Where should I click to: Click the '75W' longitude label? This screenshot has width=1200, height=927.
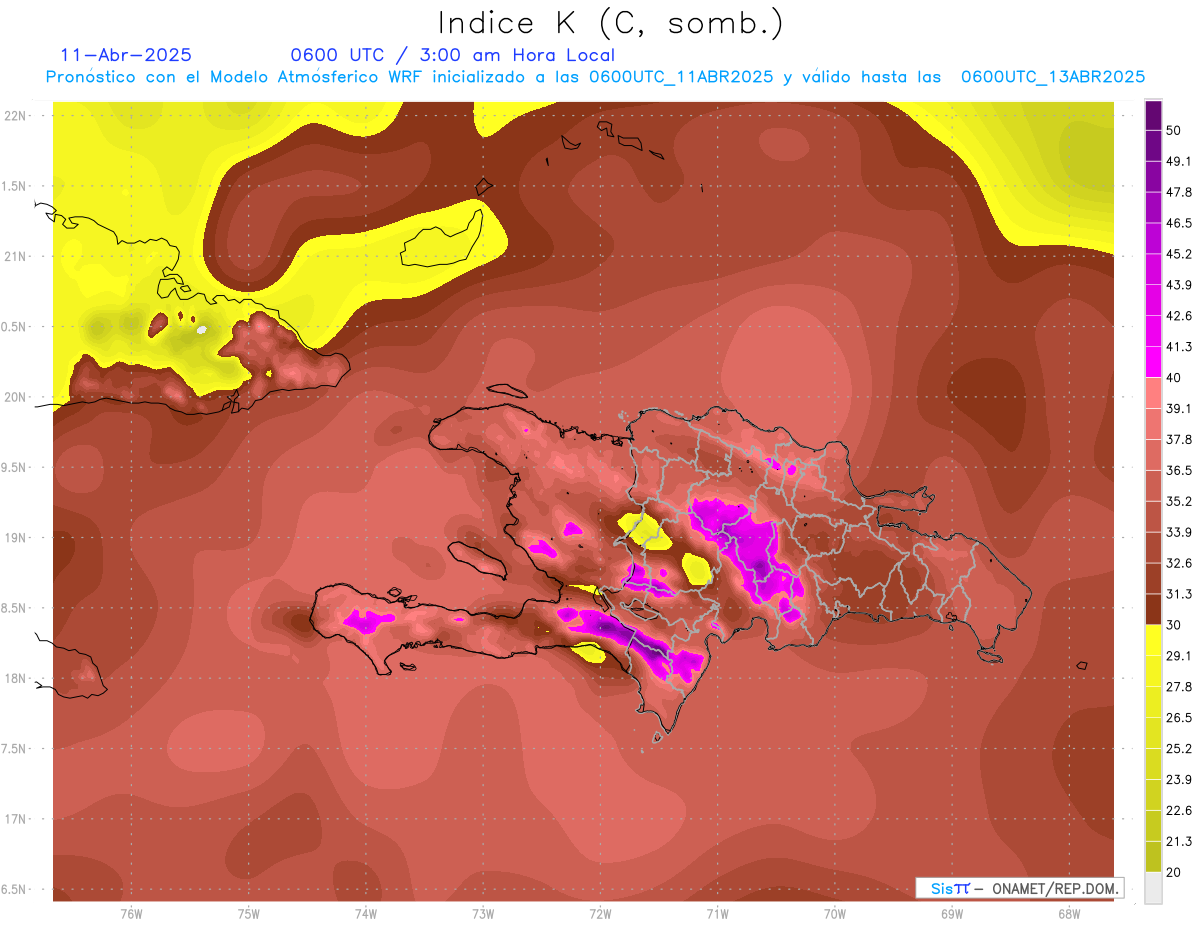pos(248,913)
